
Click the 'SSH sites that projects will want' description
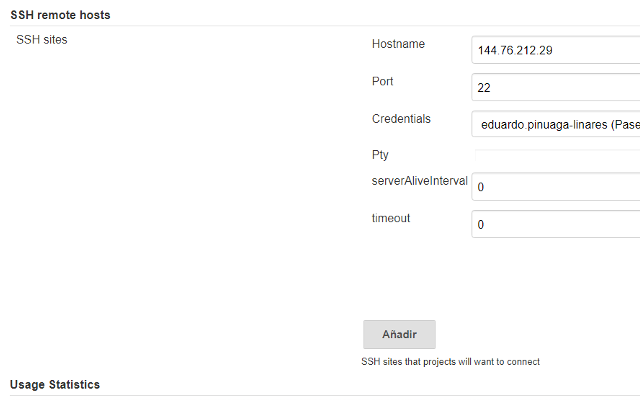451,362
